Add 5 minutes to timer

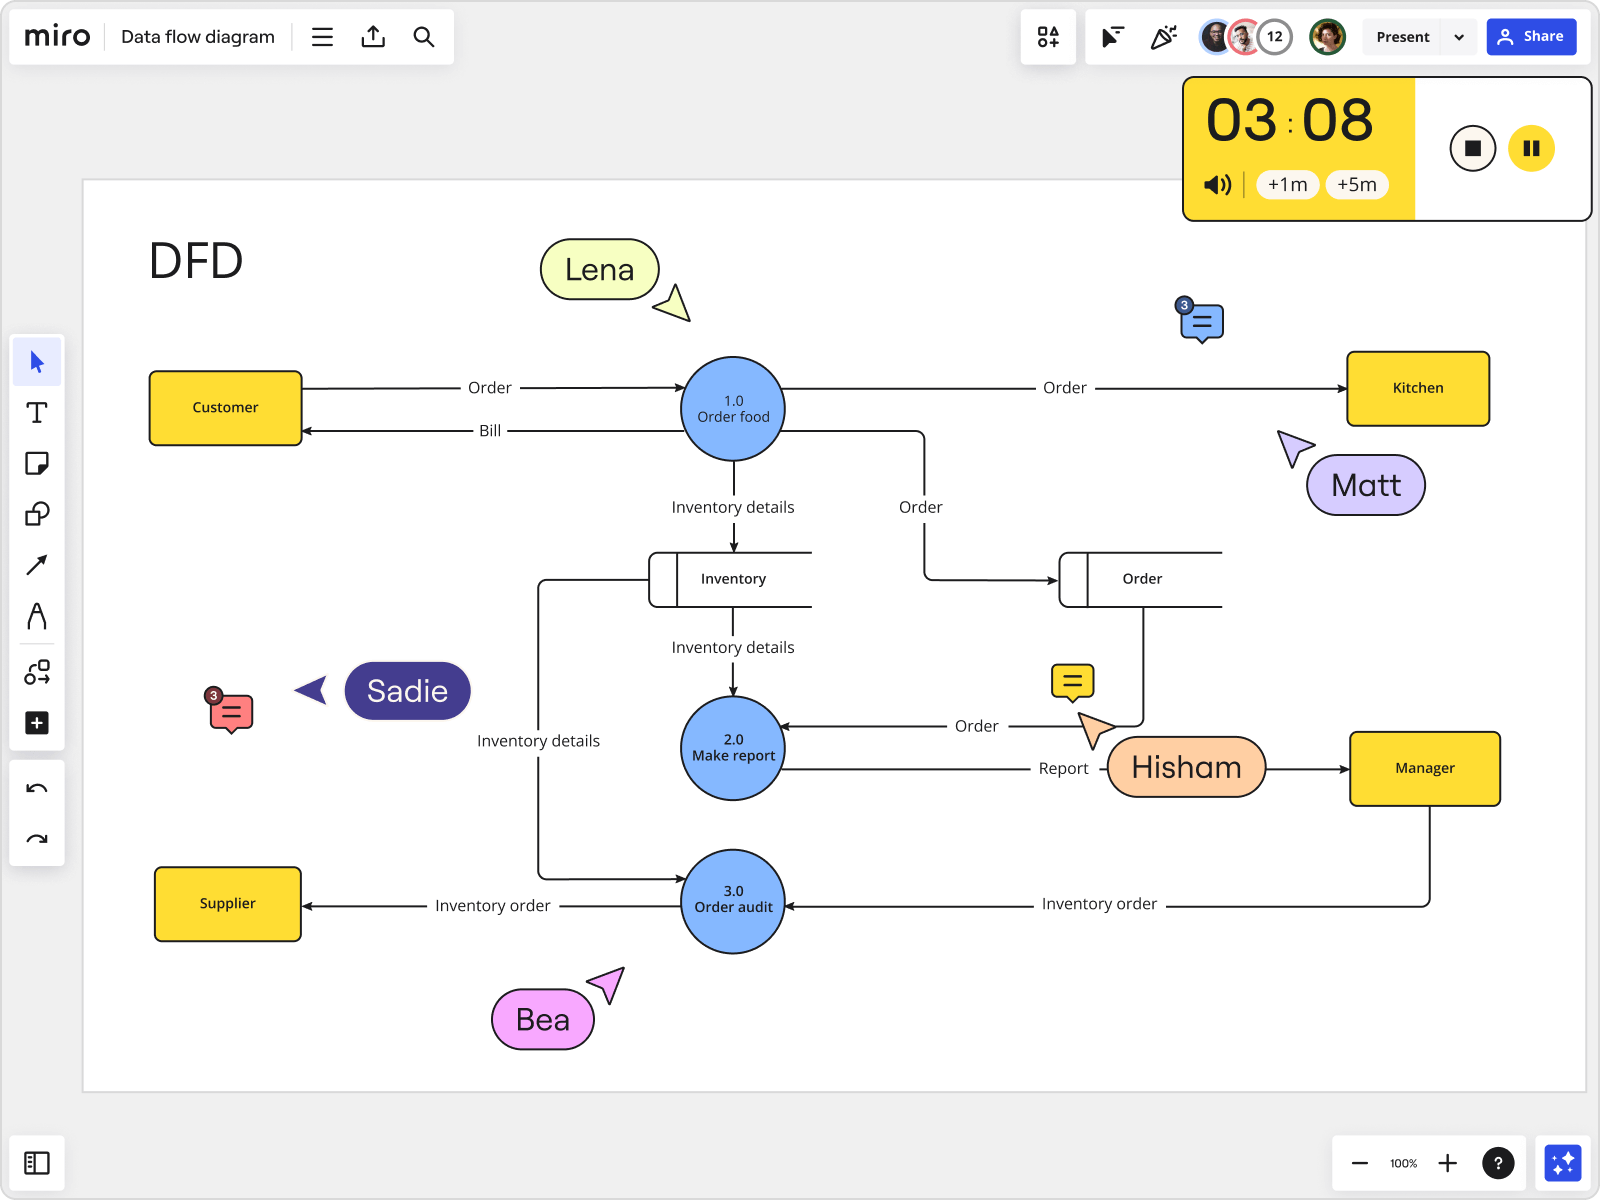point(1356,185)
